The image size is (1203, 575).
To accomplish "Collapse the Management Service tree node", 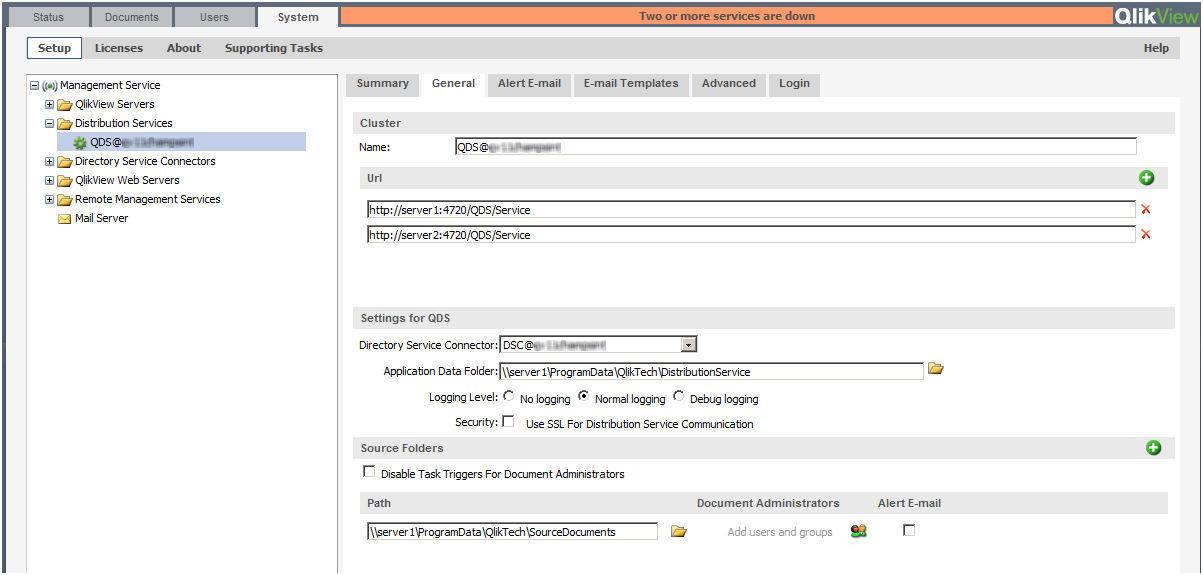I will click(35, 86).
